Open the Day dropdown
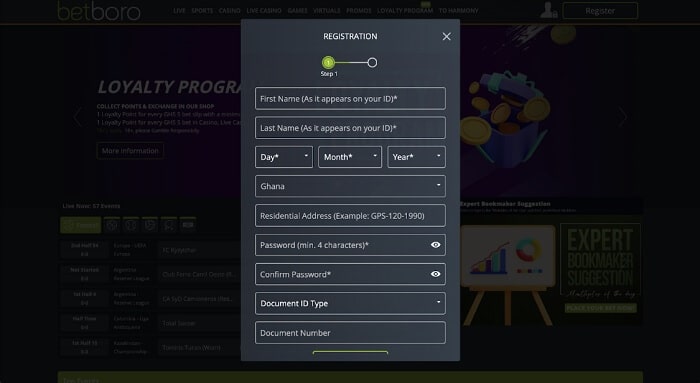 (x=284, y=157)
